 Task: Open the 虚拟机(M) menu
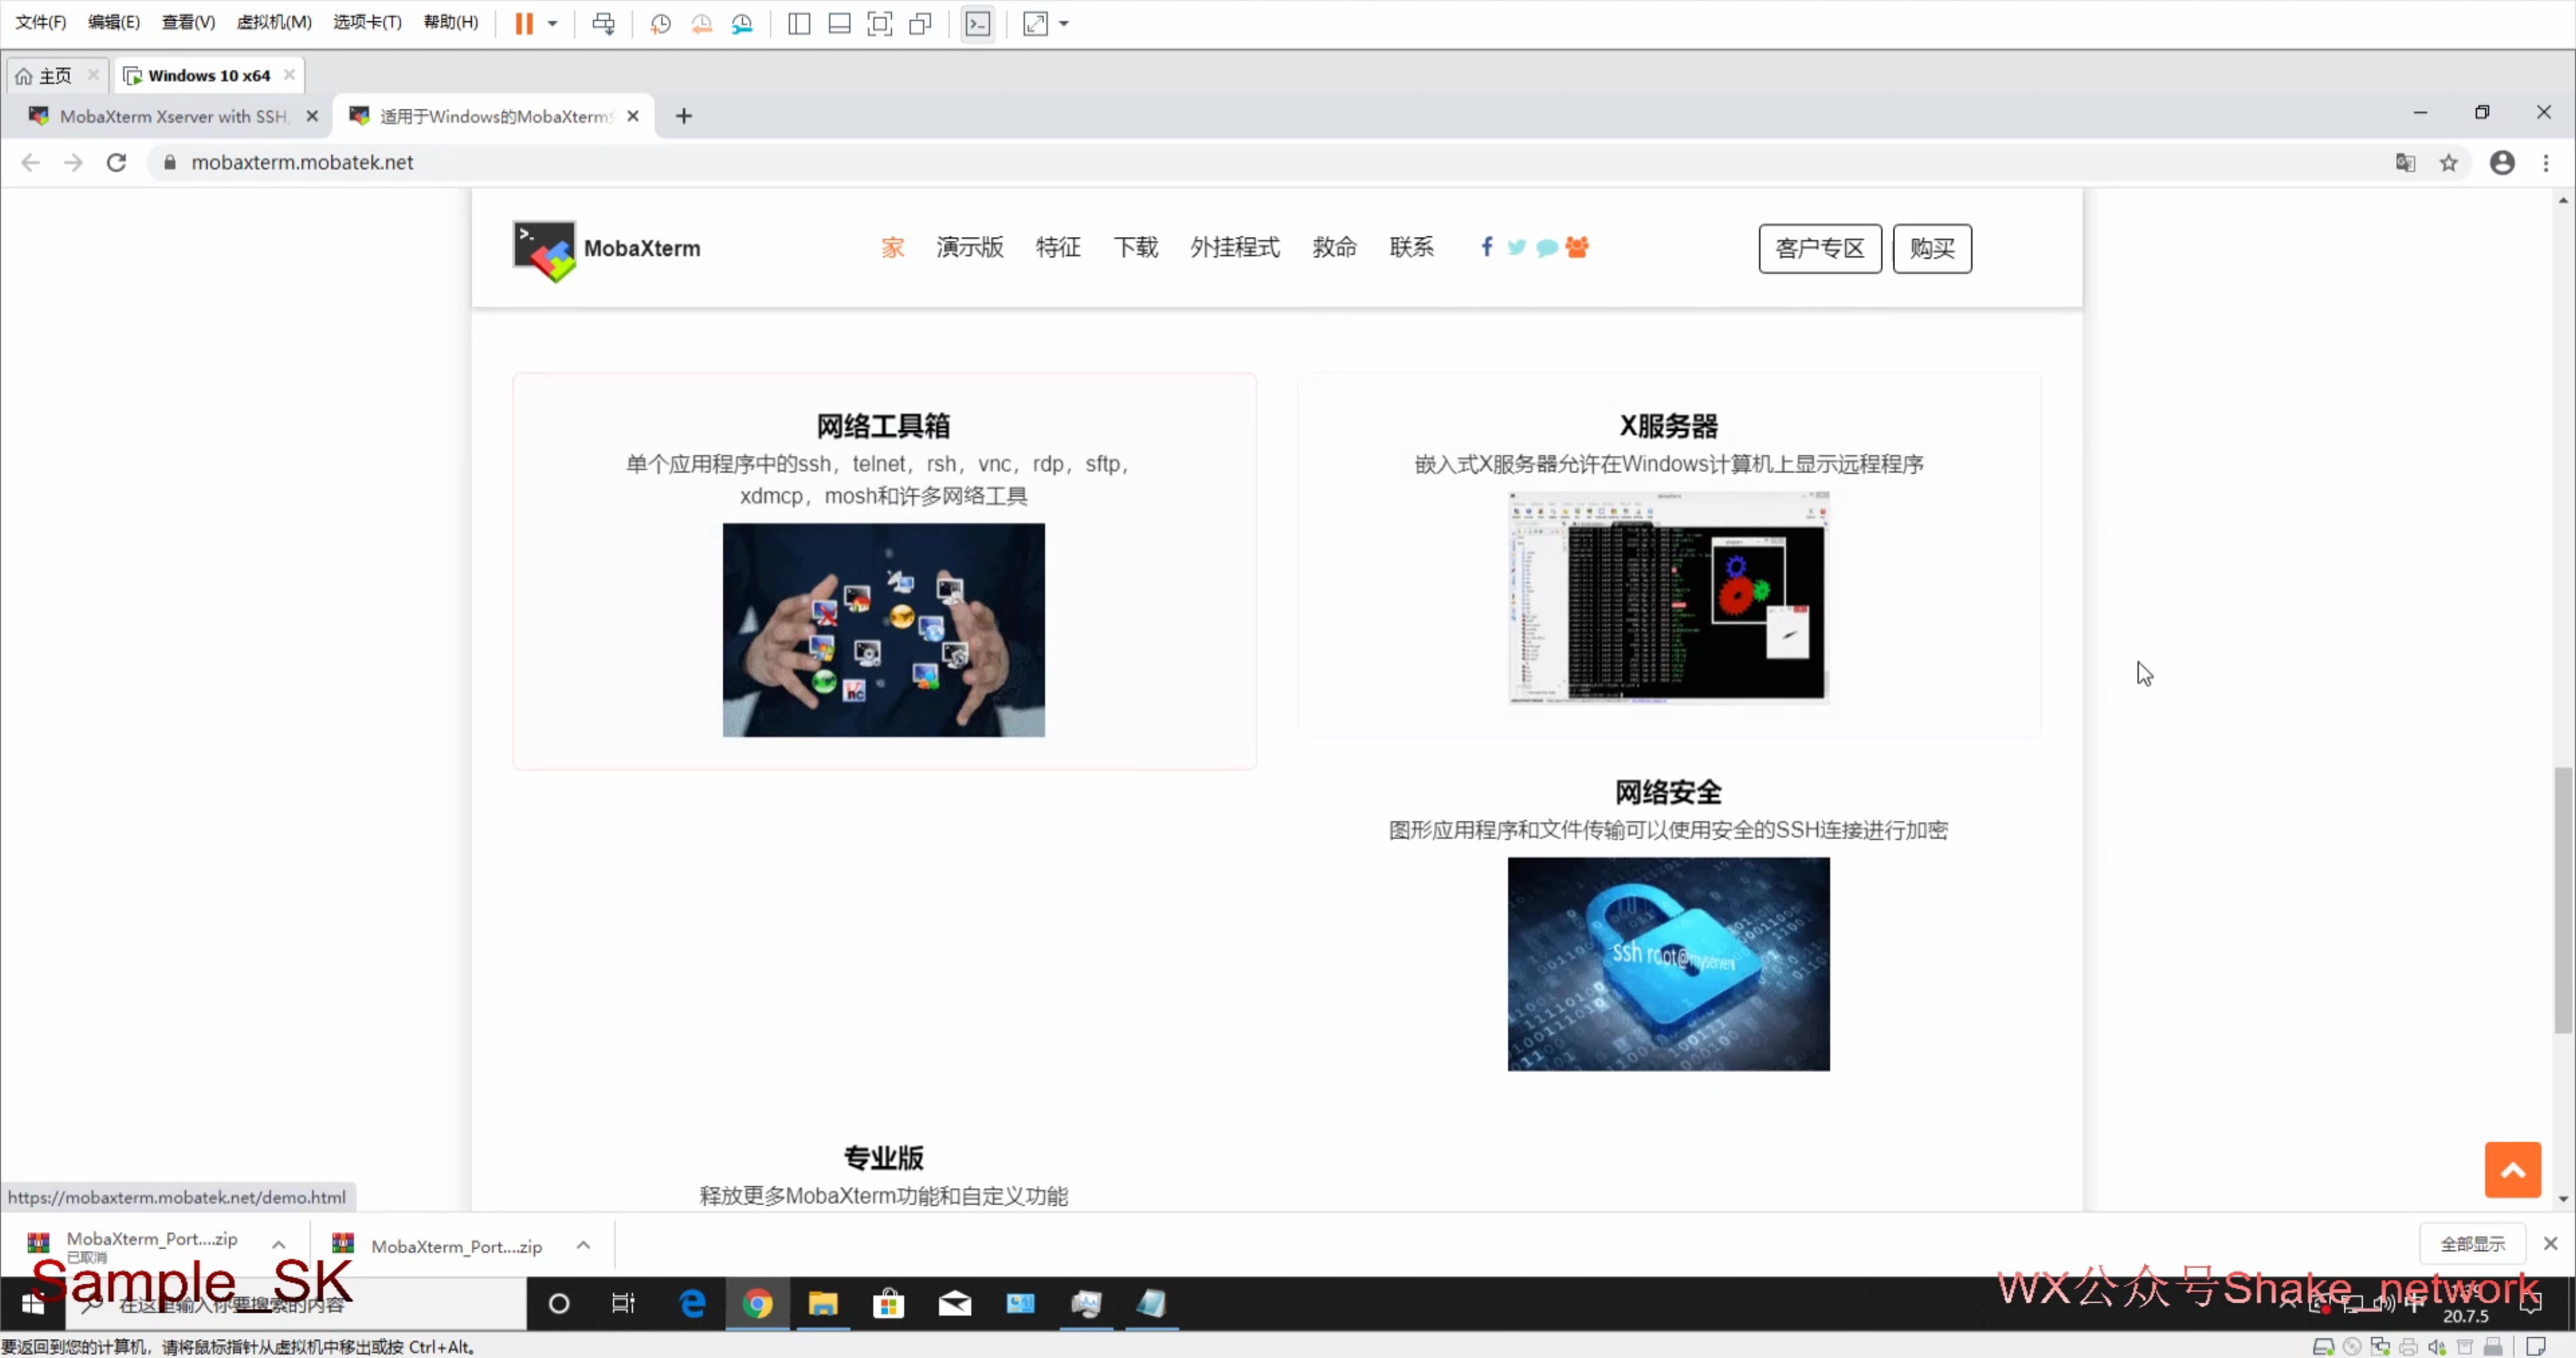[274, 22]
